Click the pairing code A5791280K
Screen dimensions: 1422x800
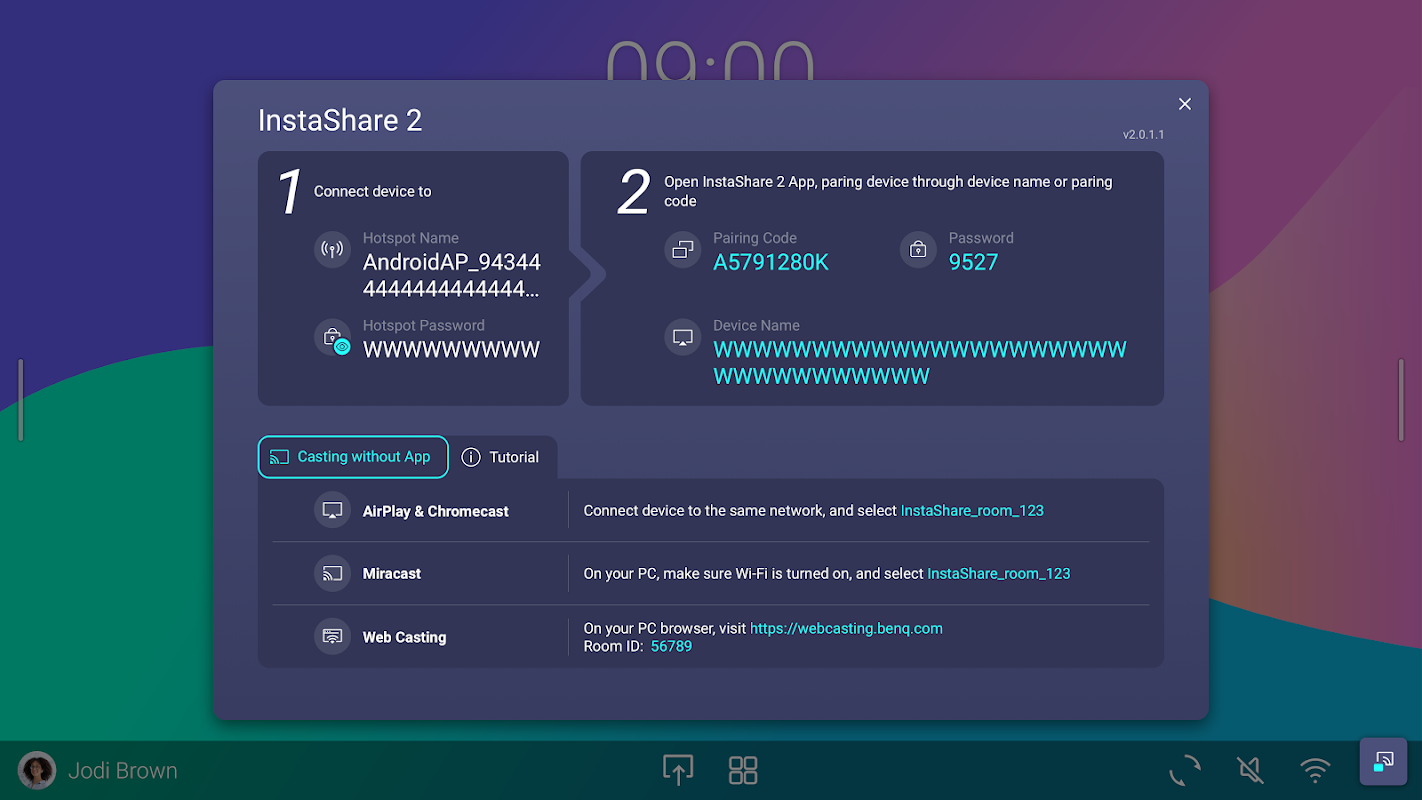tap(771, 262)
